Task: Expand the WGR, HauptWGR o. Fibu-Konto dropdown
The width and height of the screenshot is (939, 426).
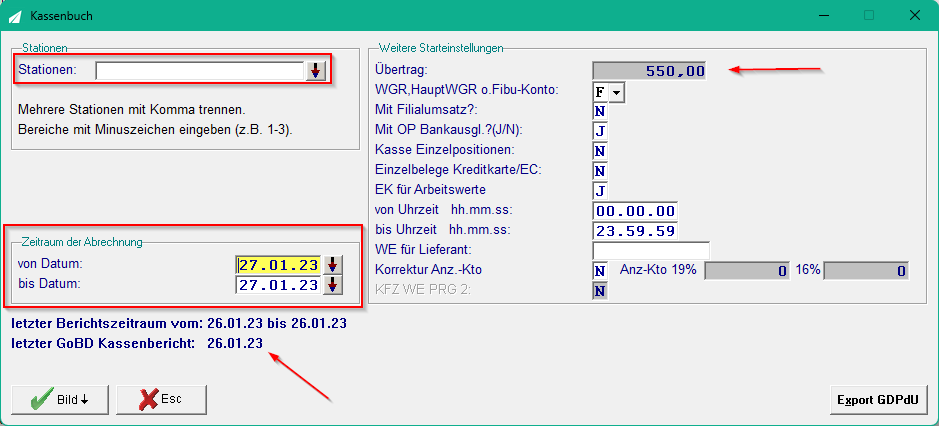Action: [617, 92]
